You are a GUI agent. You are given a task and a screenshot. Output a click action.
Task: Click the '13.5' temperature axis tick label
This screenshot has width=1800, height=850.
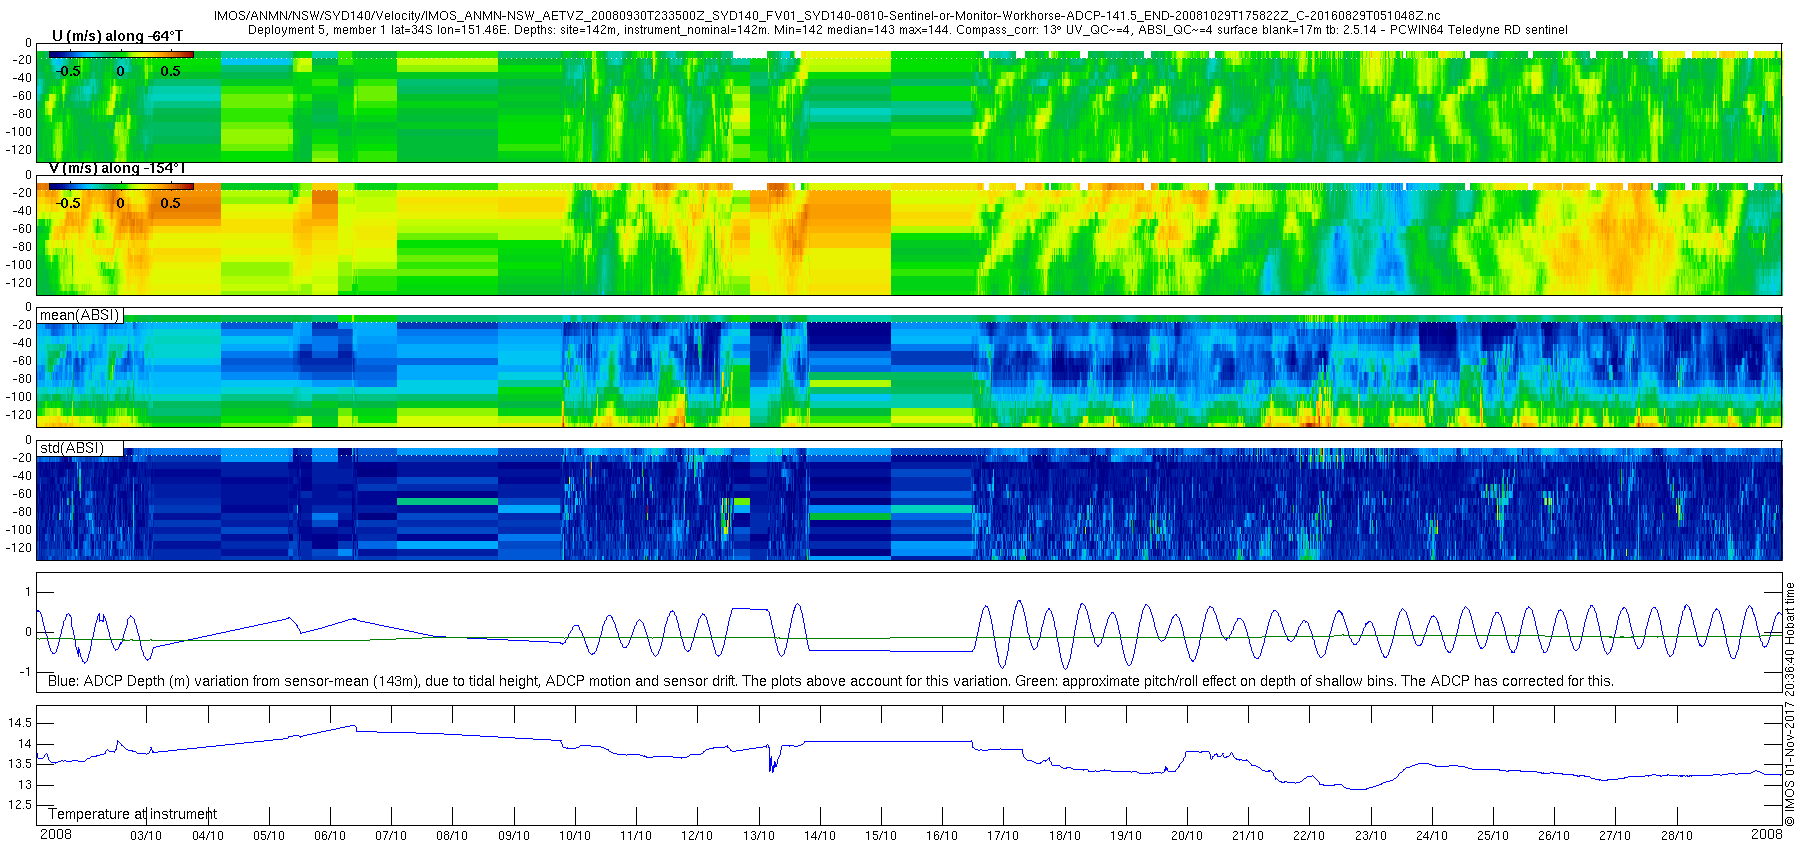20,764
